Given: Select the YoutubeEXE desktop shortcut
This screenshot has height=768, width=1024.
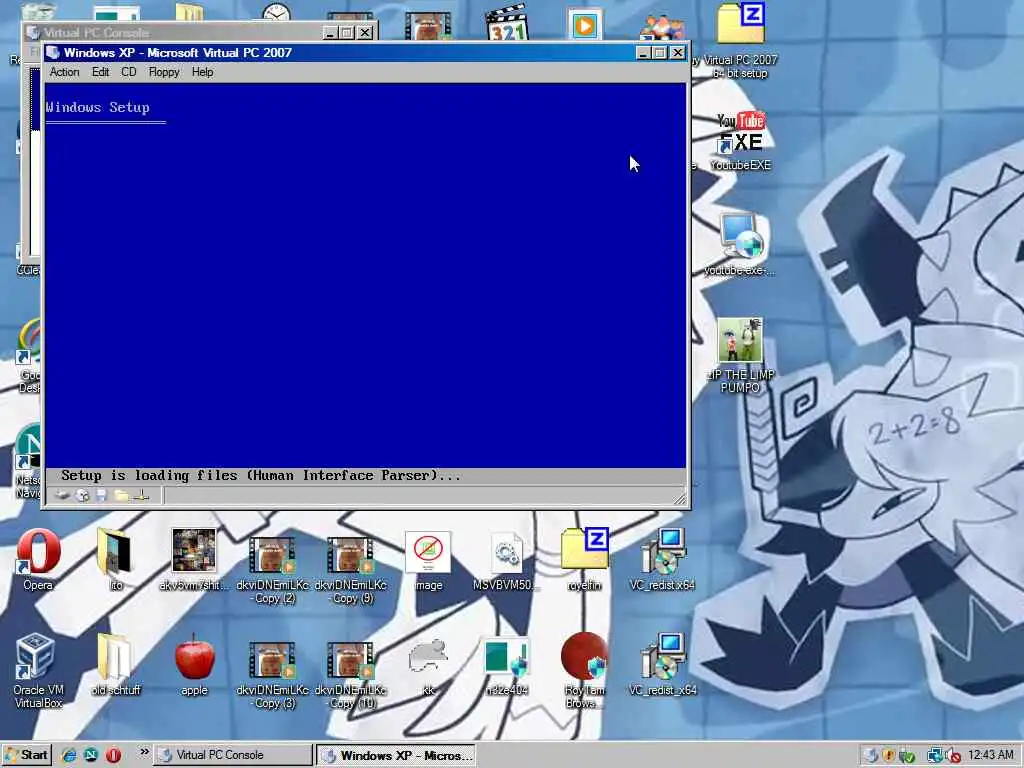Looking at the screenshot, I should tap(741, 142).
